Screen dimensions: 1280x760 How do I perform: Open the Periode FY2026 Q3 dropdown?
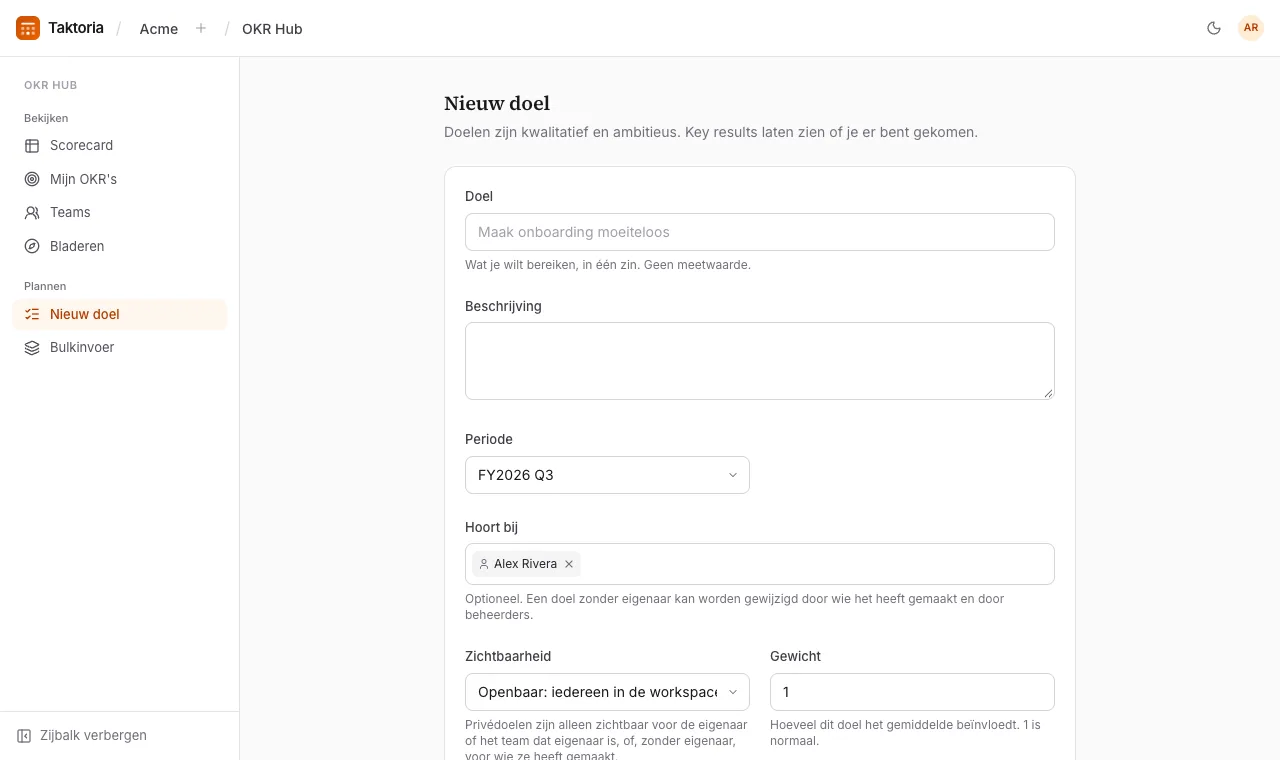tap(607, 475)
